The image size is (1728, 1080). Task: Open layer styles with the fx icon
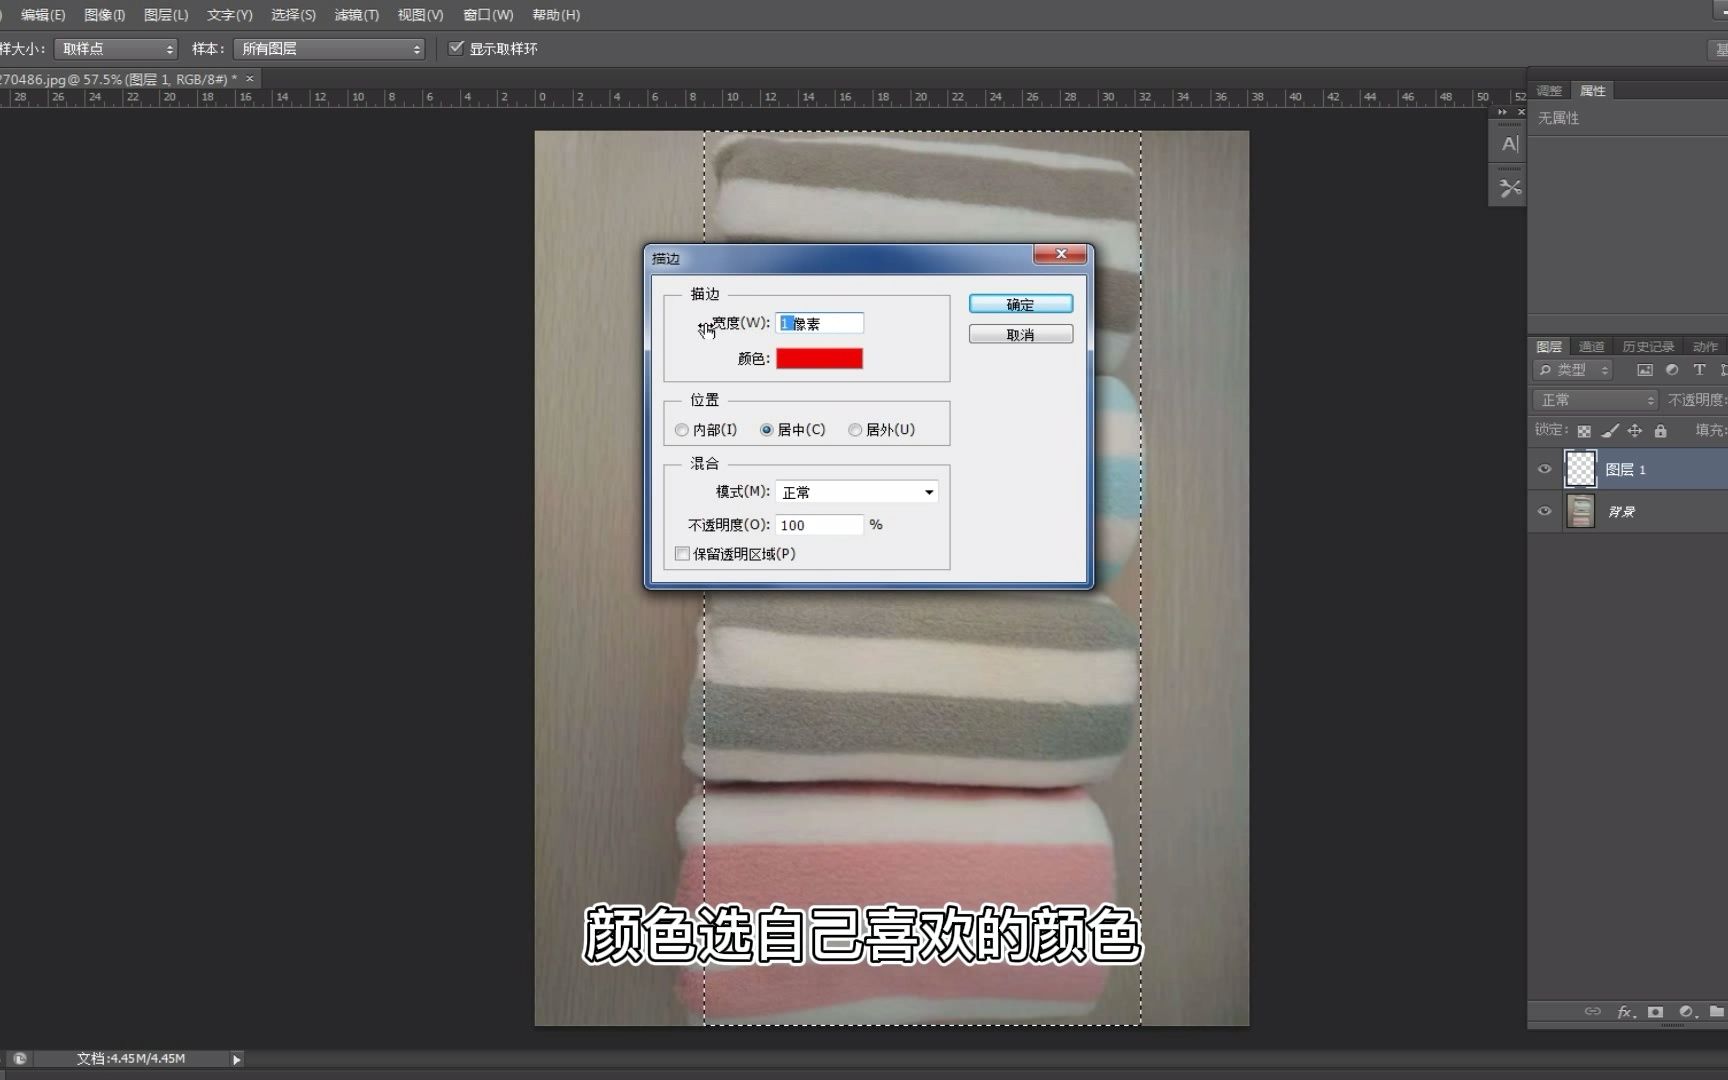tap(1624, 1012)
